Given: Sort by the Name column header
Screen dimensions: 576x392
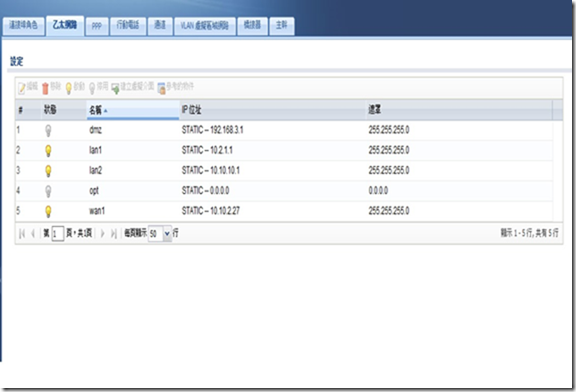Looking at the screenshot, I should (133, 110).
